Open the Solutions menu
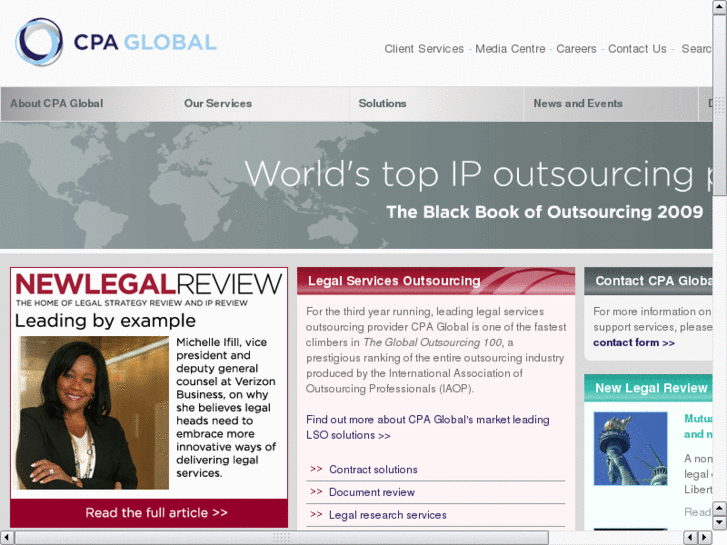The height and width of the screenshot is (545, 727). point(383,103)
